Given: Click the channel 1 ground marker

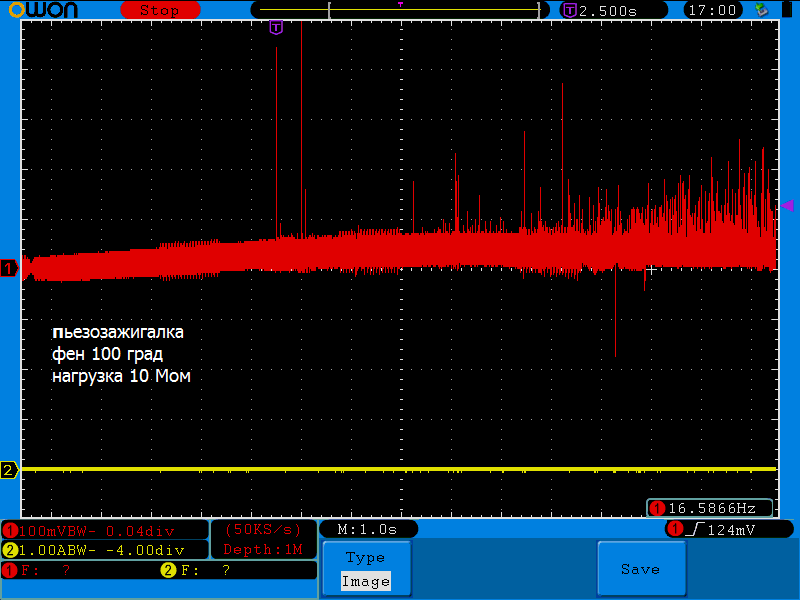Looking at the screenshot, I should point(9,268).
